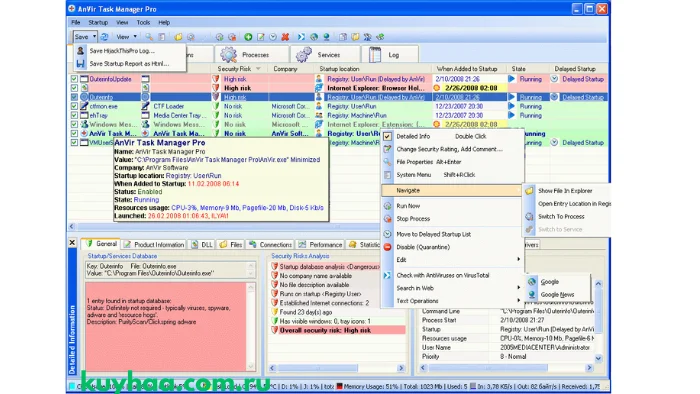Viewport: 700px width, 394px height.
Task: Close the Detailed Information panel with its X
Action: tap(72, 243)
